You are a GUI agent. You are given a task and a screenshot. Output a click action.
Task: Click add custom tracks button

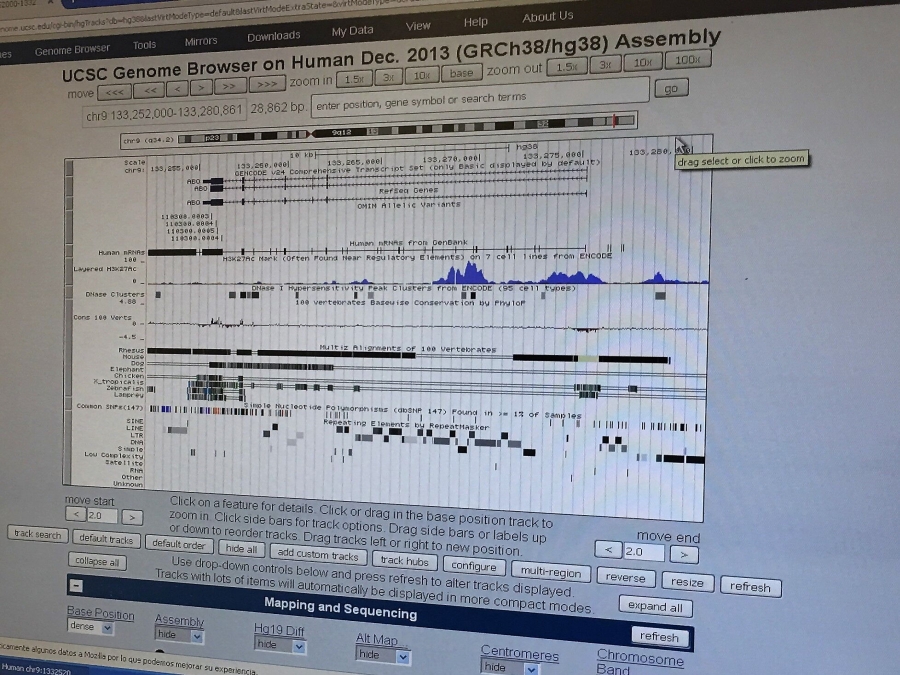pos(318,554)
